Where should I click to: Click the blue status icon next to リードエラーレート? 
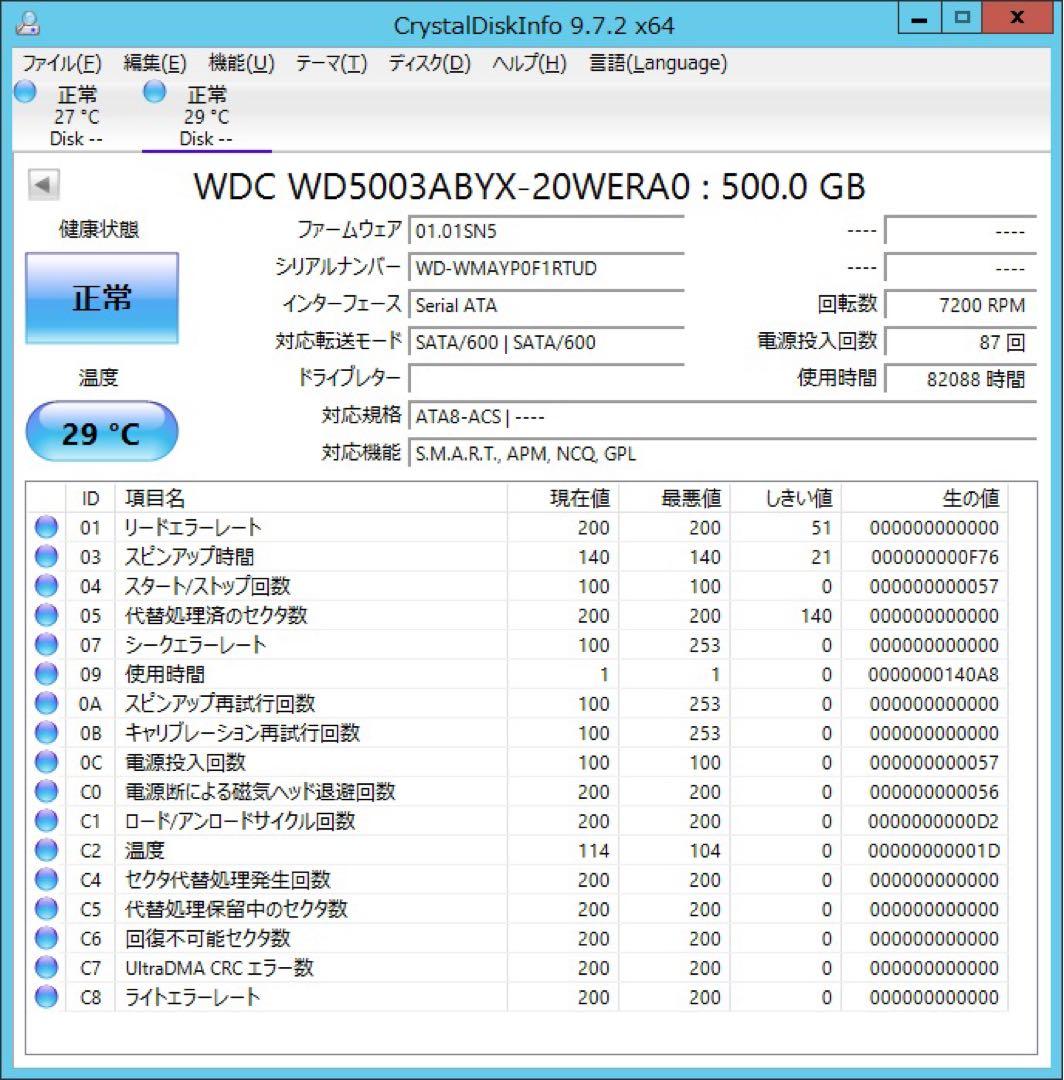(x=46, y=528)
